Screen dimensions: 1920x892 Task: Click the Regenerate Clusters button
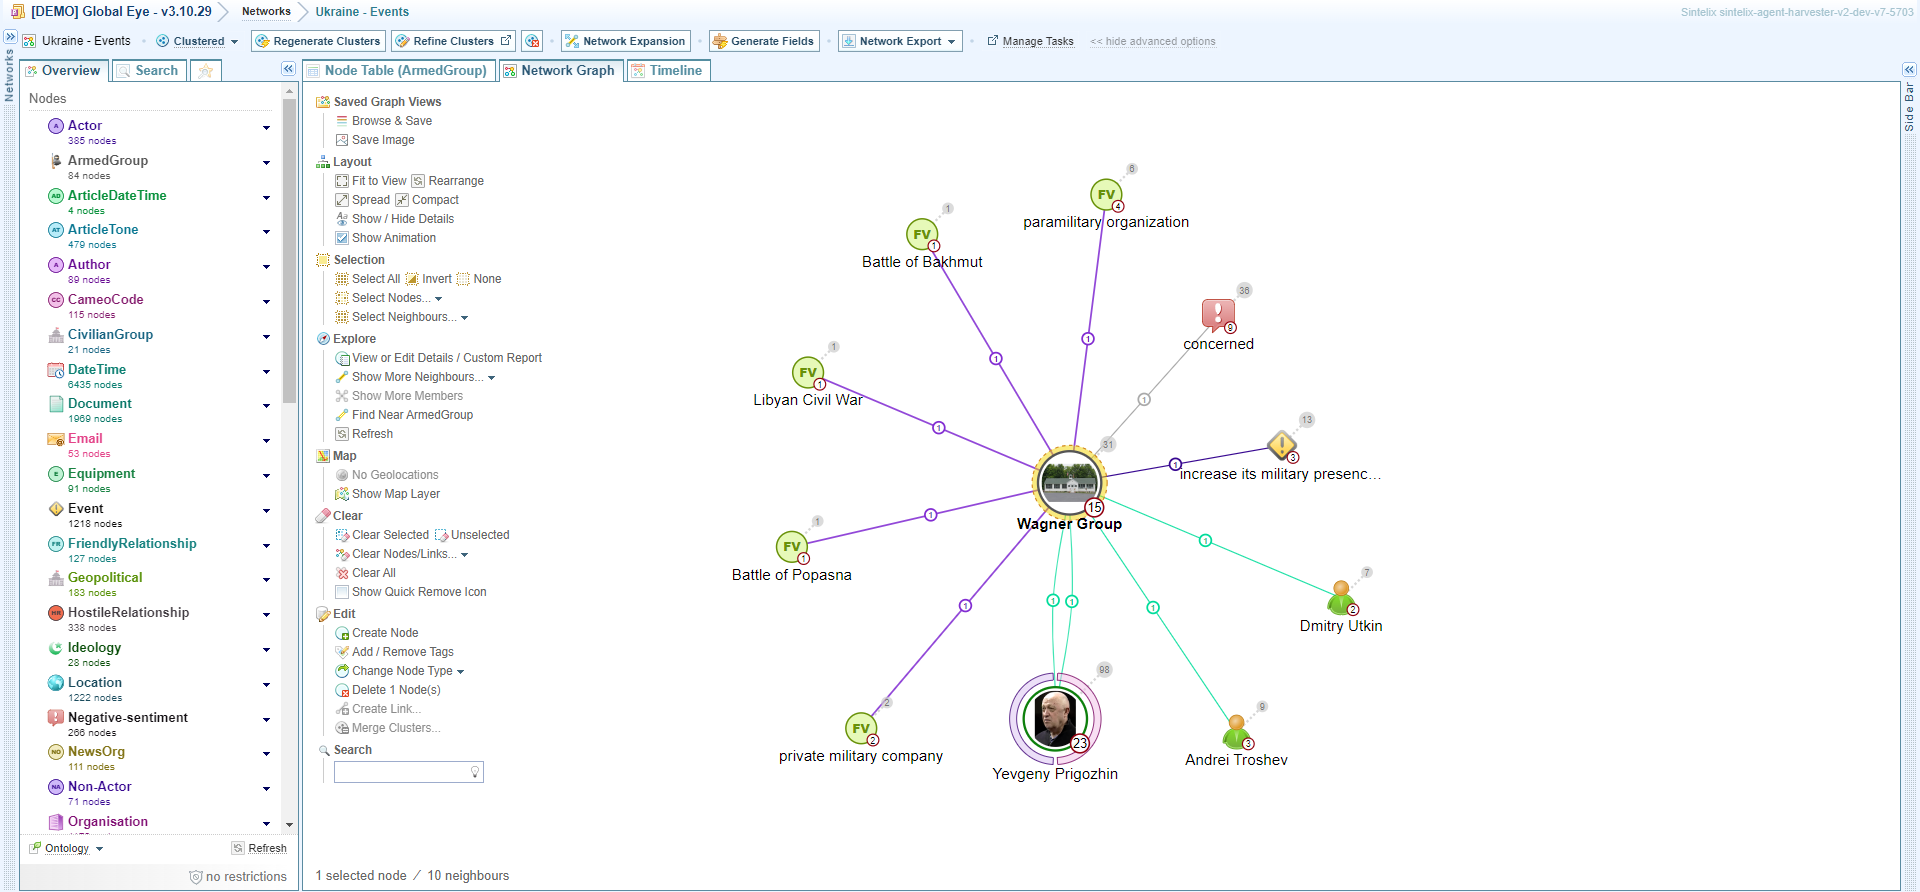pos(318,41)
